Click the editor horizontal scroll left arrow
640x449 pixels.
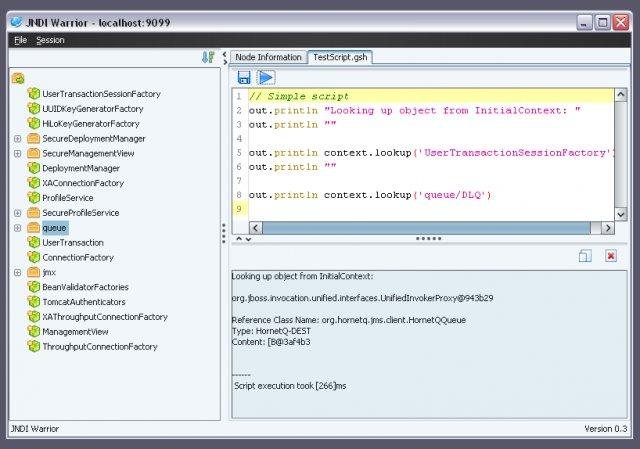[x=256, y=228]
